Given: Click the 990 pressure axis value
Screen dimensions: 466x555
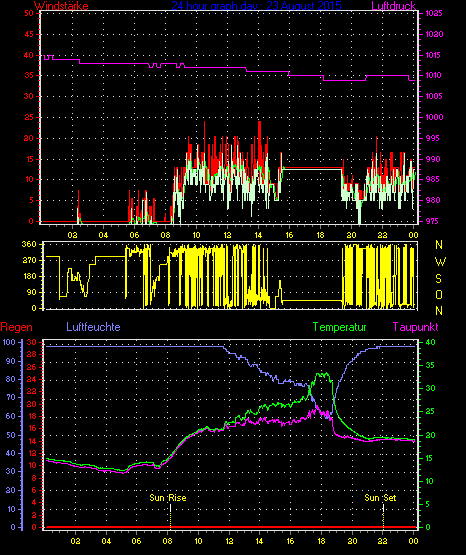Looking at the screenshot, I should point(433,159).
